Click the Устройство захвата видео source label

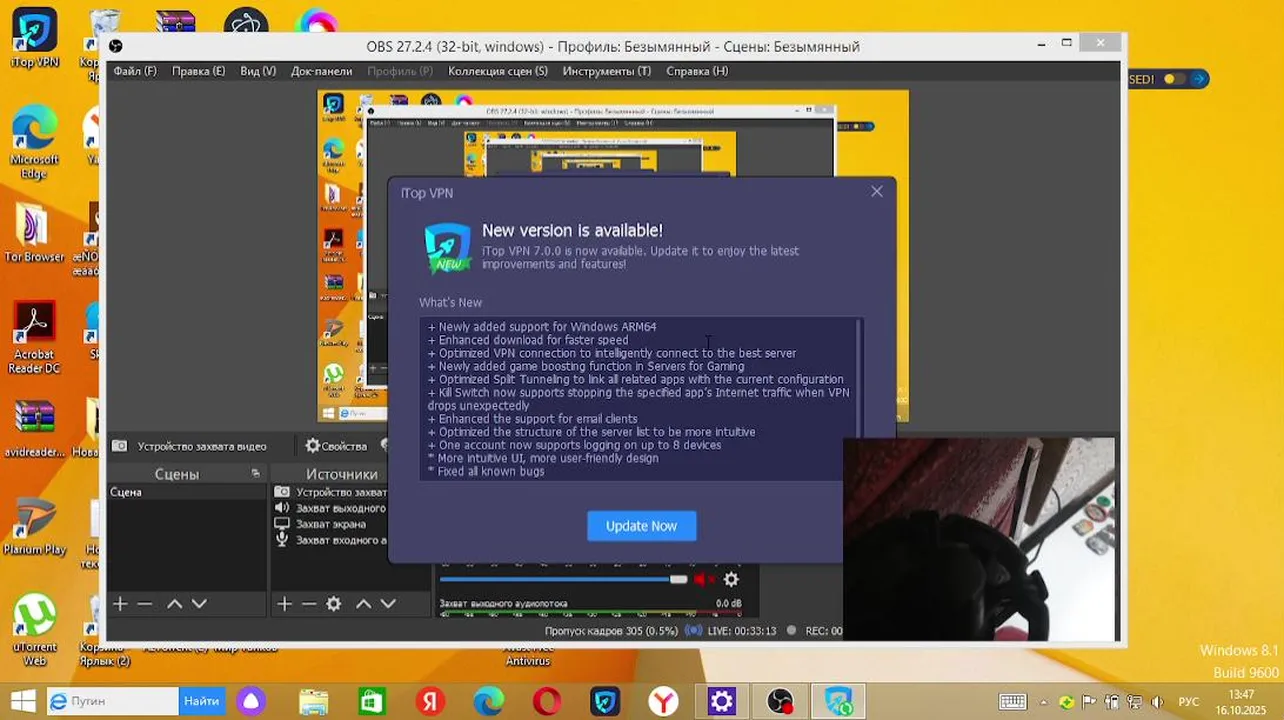click(202, 446)
